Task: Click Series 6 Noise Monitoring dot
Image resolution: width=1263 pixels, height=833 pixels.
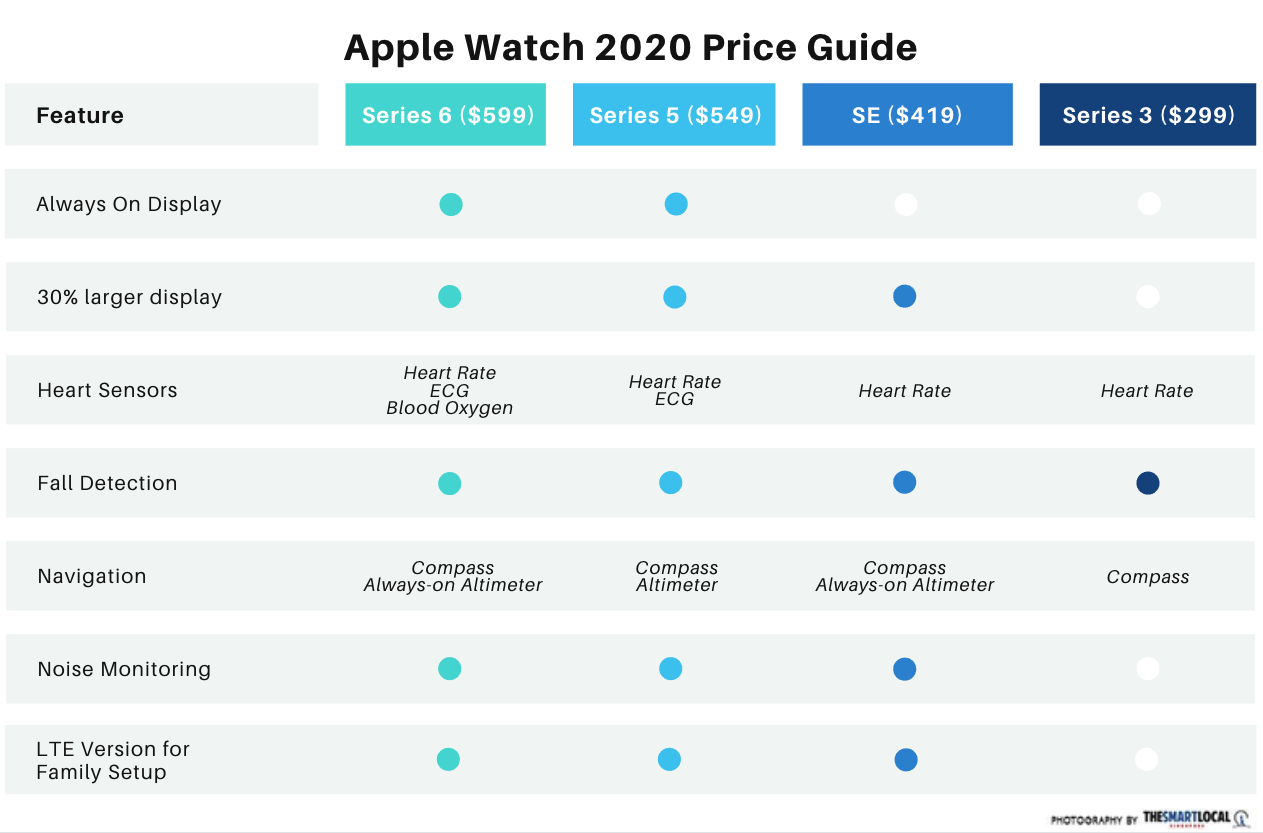Action: click(x=450, y=668)
